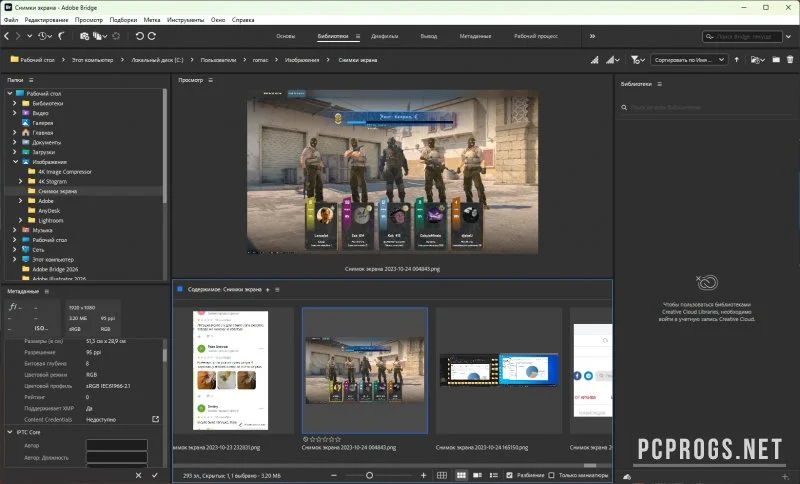Click the get photos from camera icon
The height and width of the screenshot is (484, 800).
click(84, 36)
